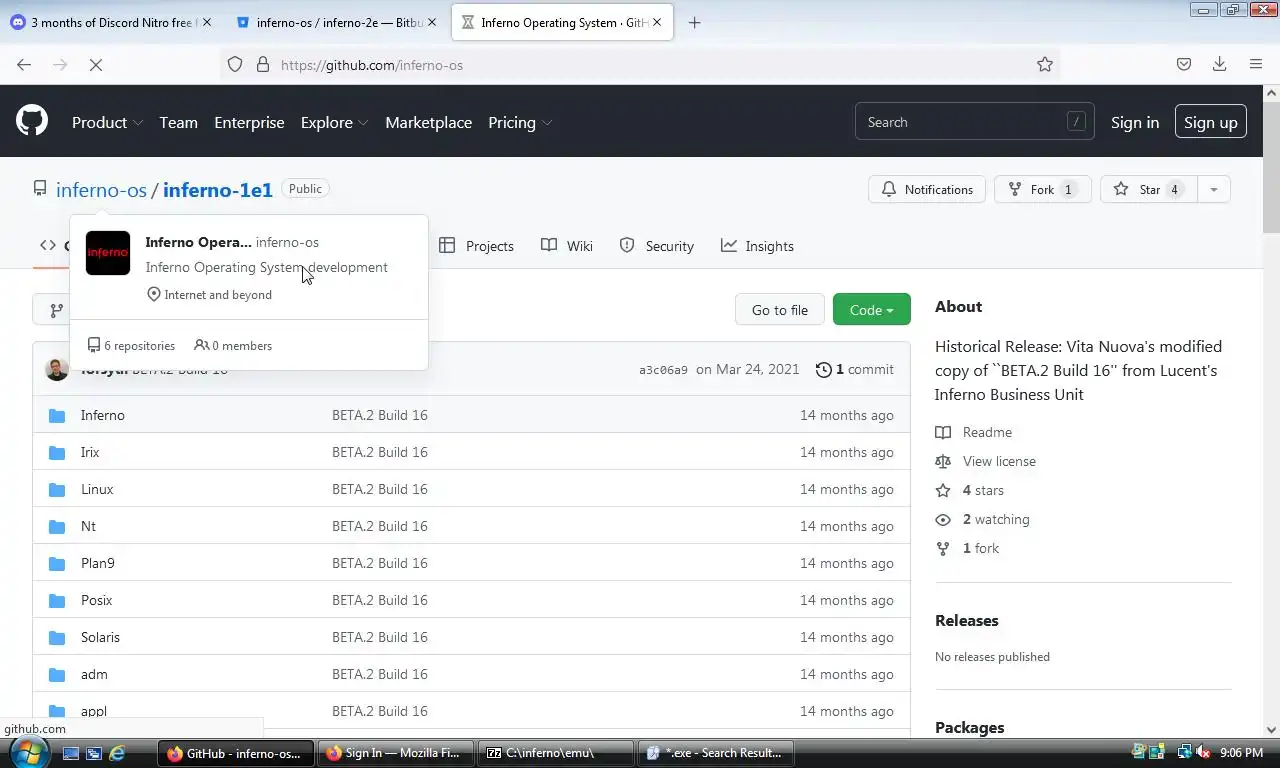Click the Linux folder icon
1280x768 pixels.
[x=57, y=489]
